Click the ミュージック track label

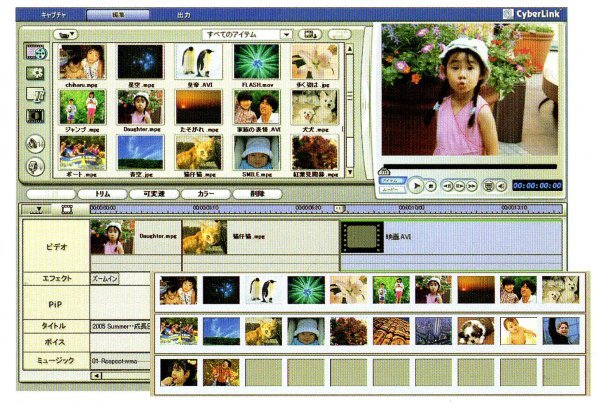pyautogui.click(x=56, y=361)
